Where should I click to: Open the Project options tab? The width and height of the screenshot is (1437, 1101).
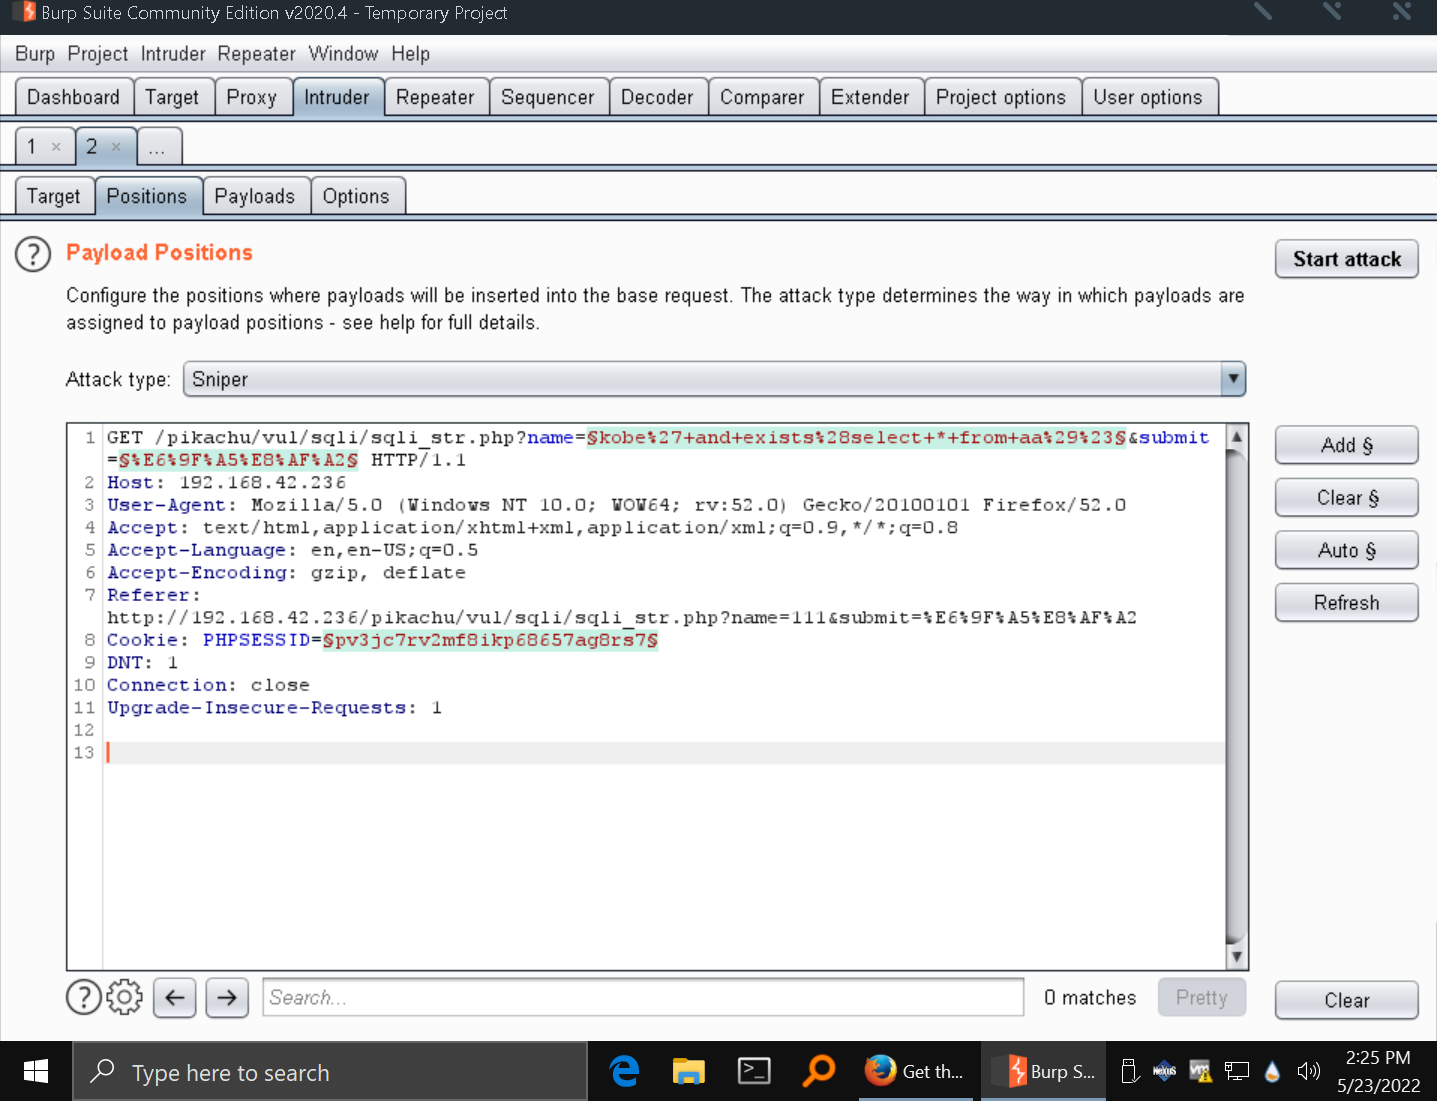coord(1001,97)
